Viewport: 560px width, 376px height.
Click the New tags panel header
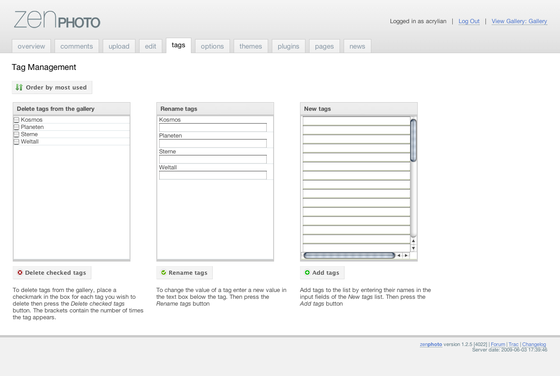[x=359, y=109]
